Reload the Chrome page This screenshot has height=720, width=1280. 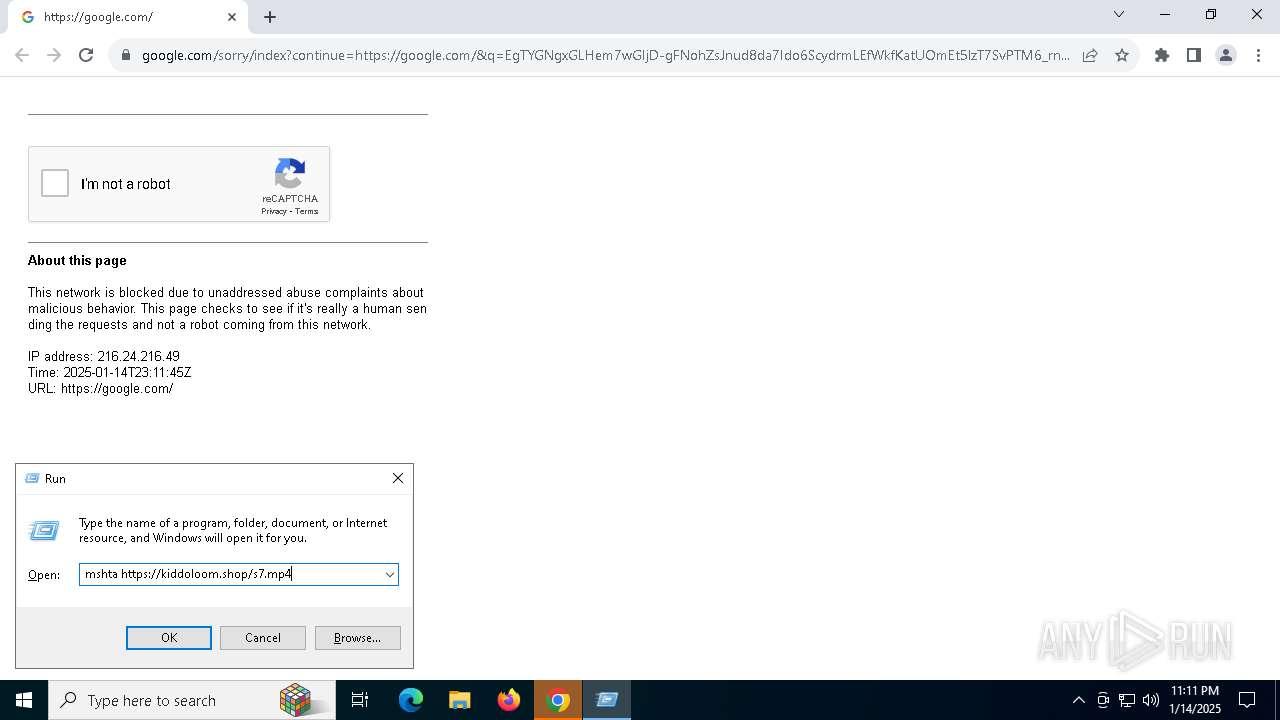[86, 55]
